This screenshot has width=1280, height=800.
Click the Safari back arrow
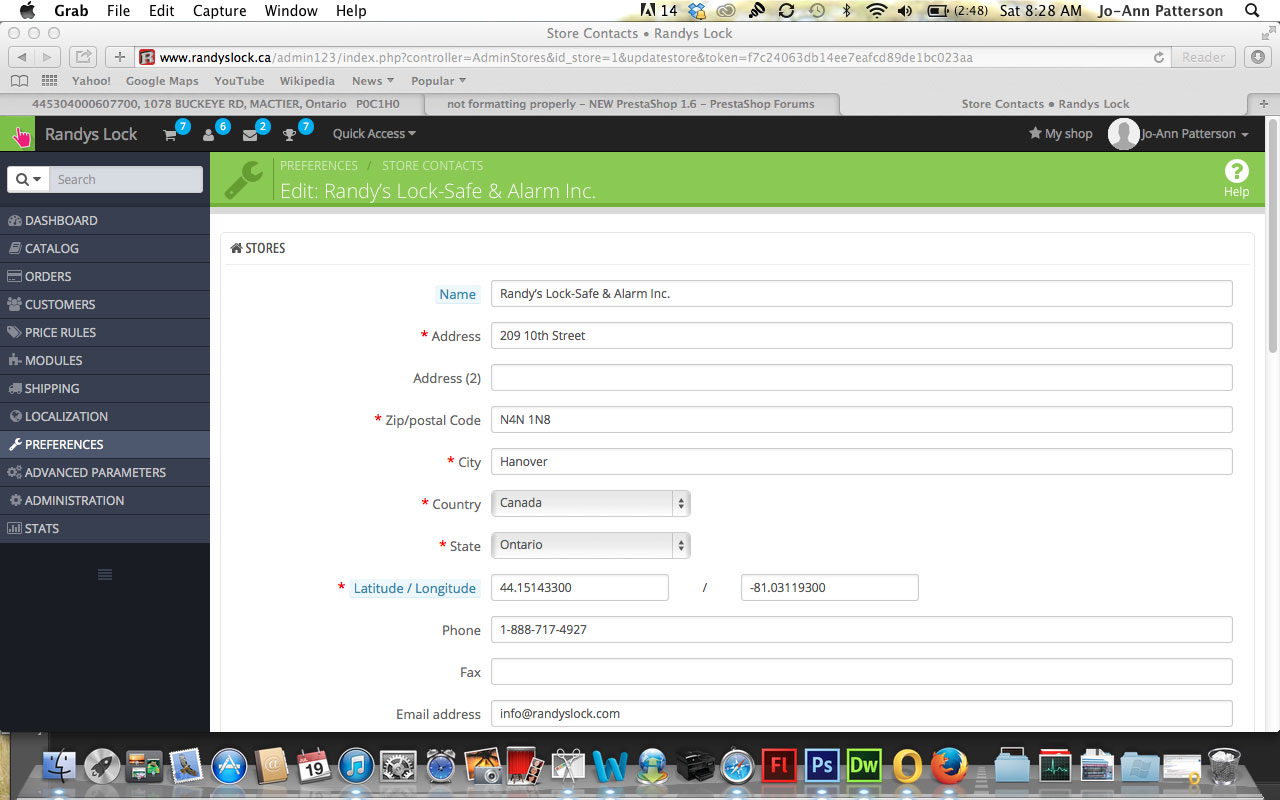click(22, 57)
